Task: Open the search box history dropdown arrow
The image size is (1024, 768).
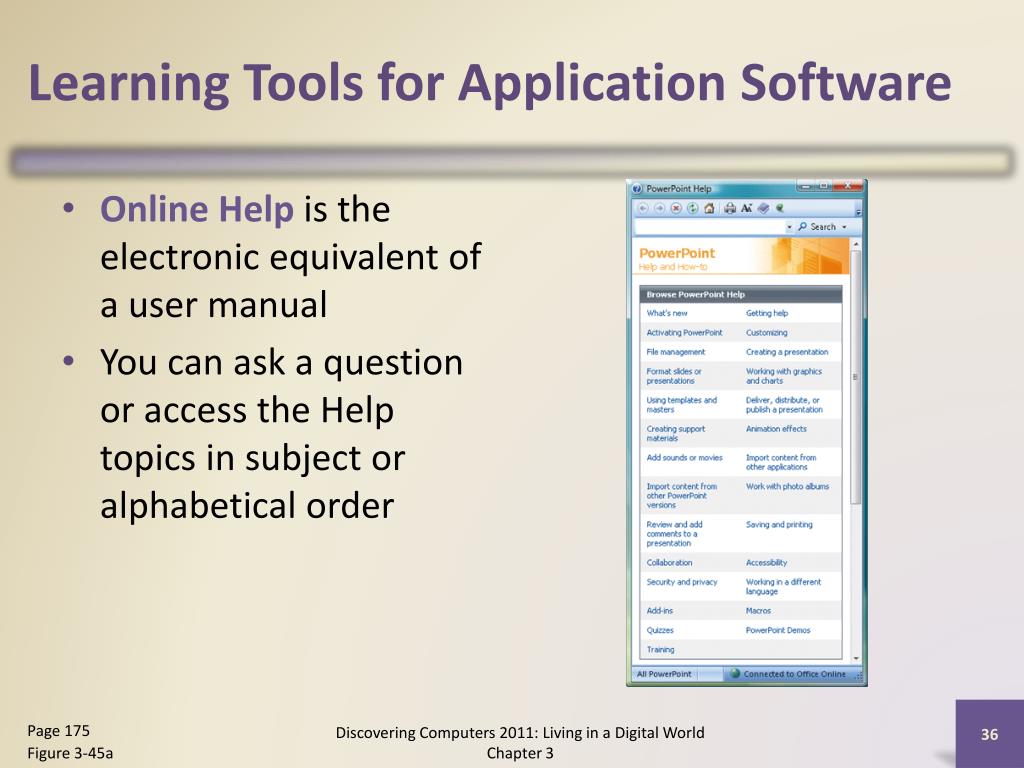Action: point(790,227)
